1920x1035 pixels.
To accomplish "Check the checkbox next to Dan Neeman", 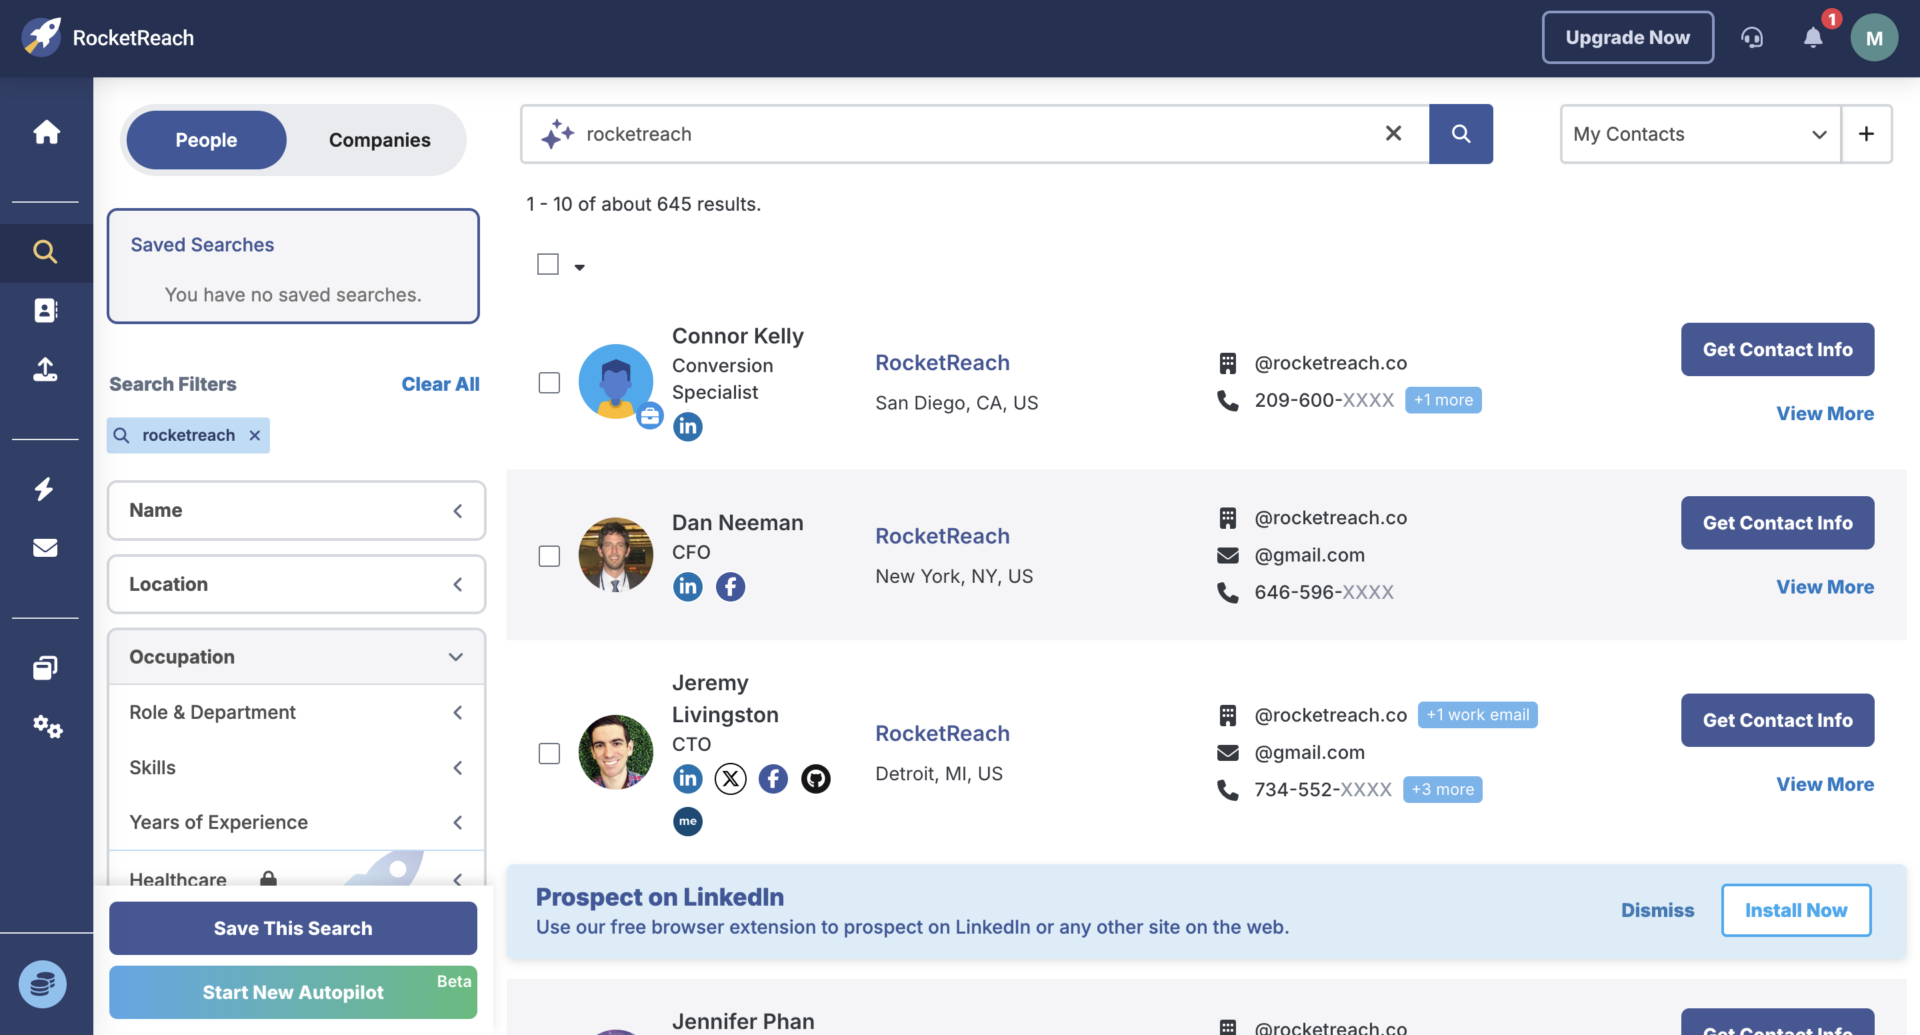I will point(548,556).
